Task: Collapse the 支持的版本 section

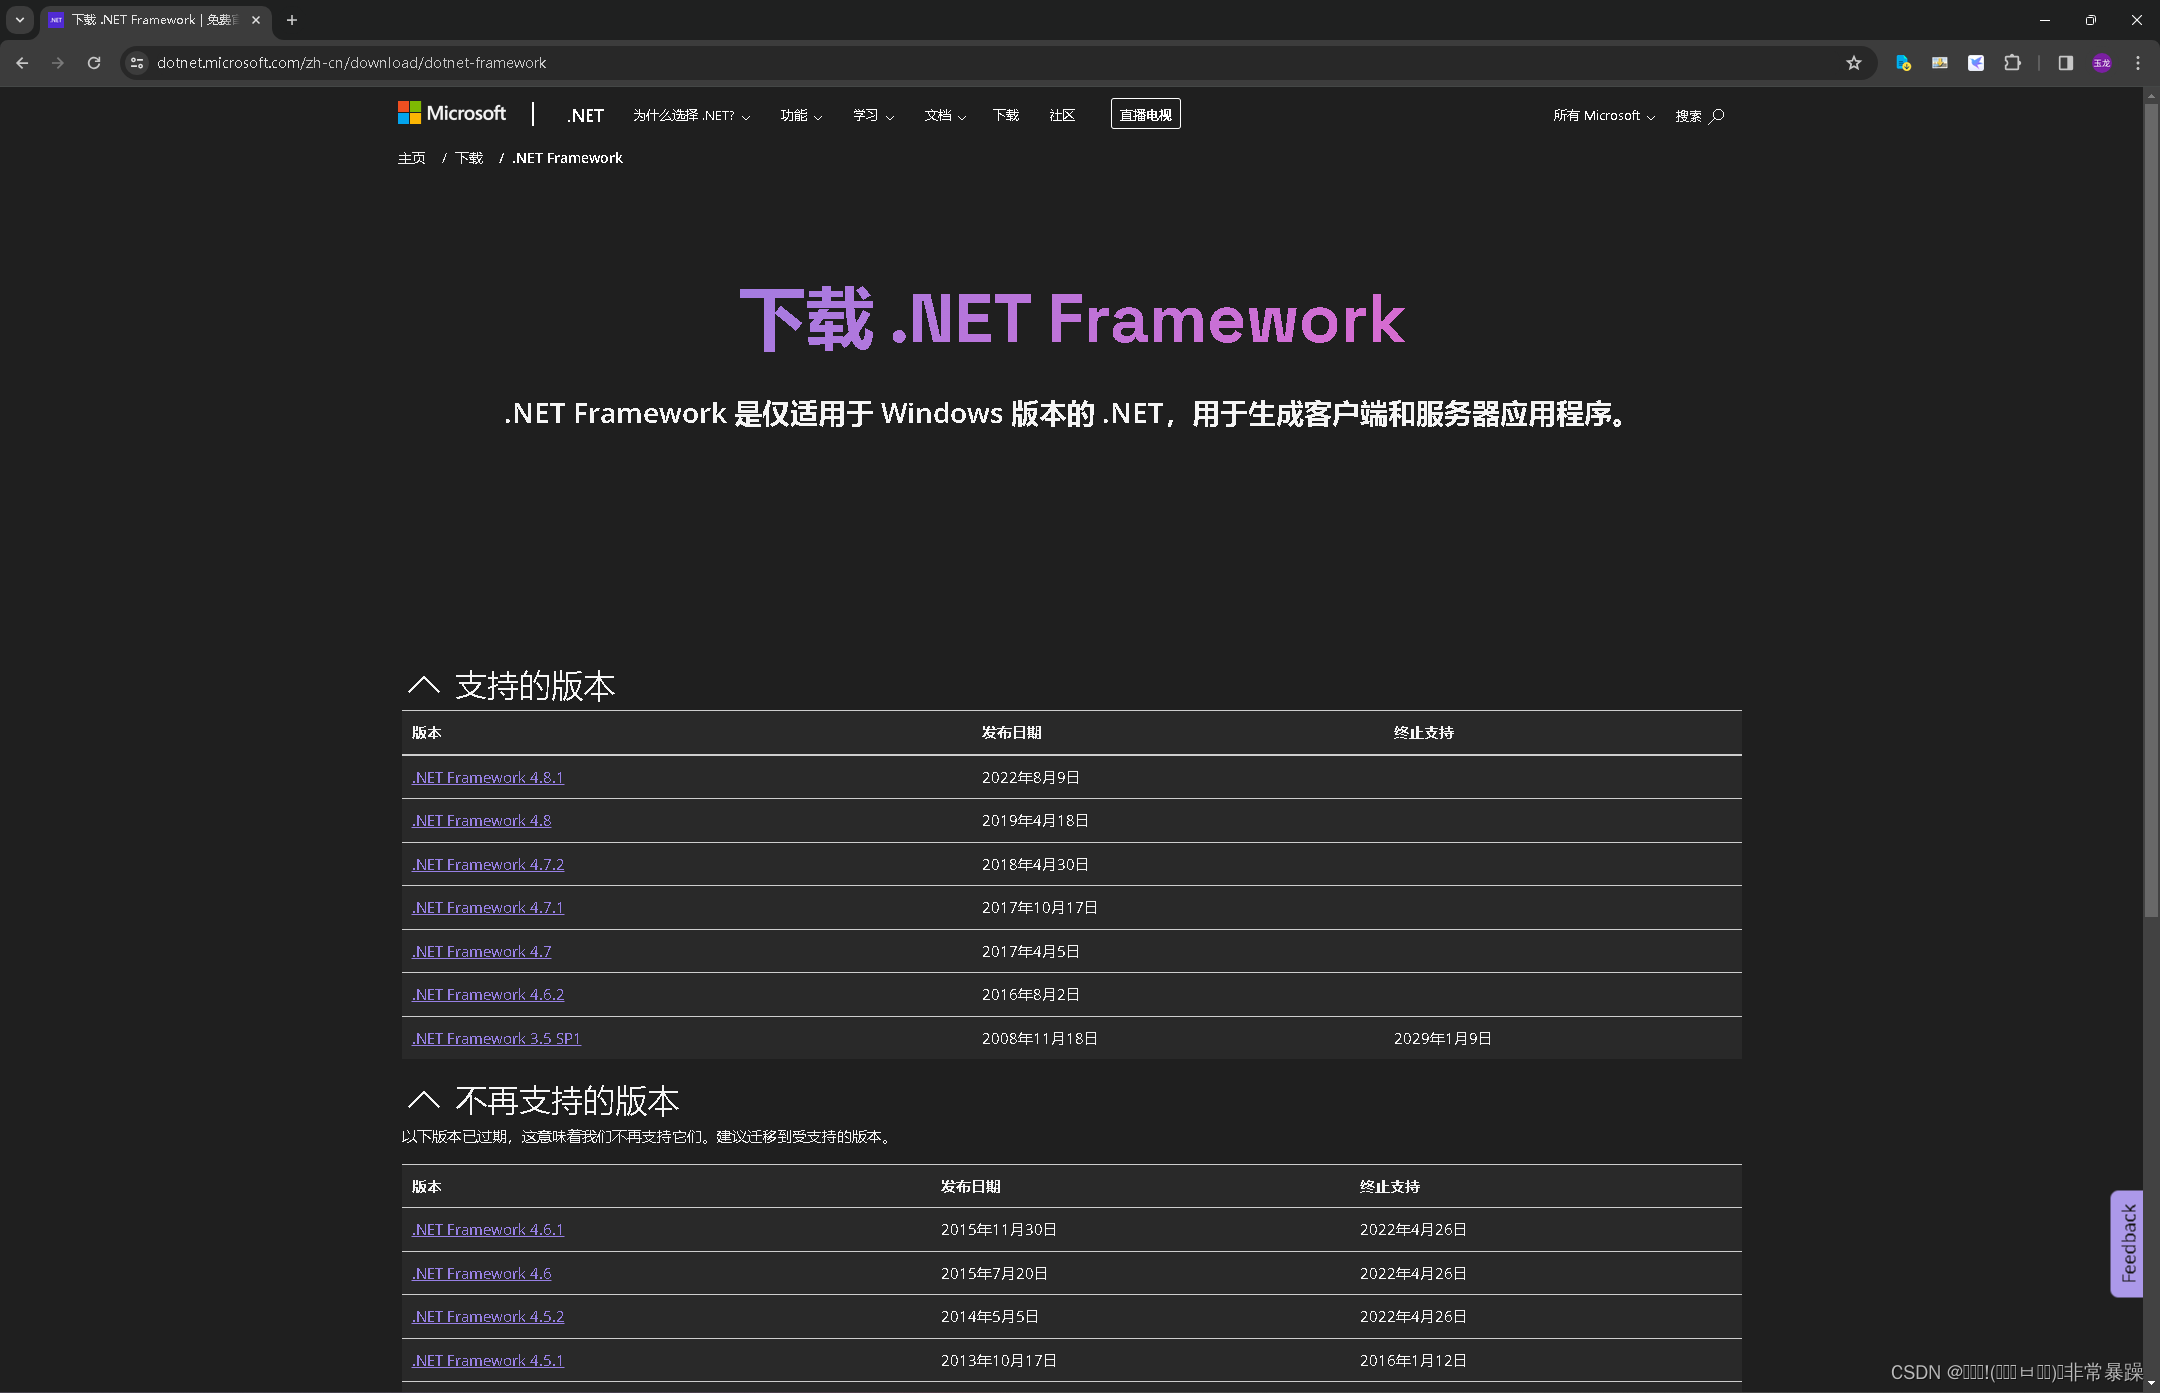Action: click(423, 685)
